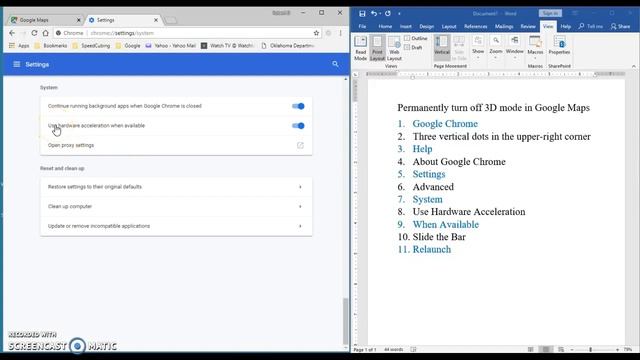This screenshot has height=360, width=640.
Task: Toggle continue running background apps switch
Action: point(298,106)
